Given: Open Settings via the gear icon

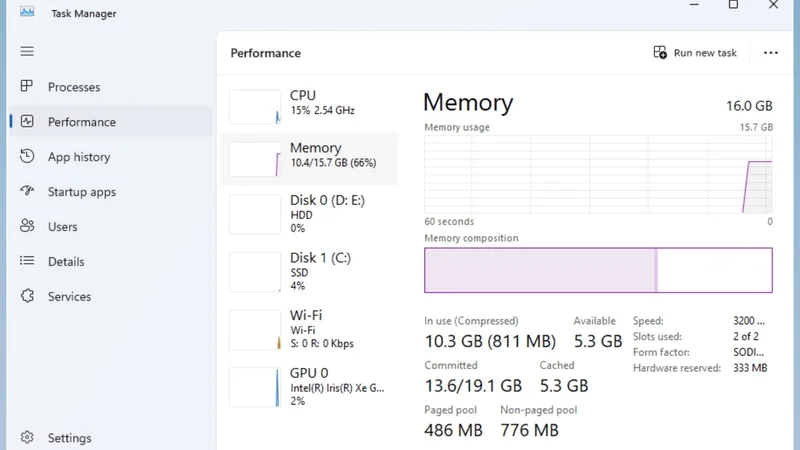Looking at the screenshot, I should pyautogui.click(x=27, y=437).
